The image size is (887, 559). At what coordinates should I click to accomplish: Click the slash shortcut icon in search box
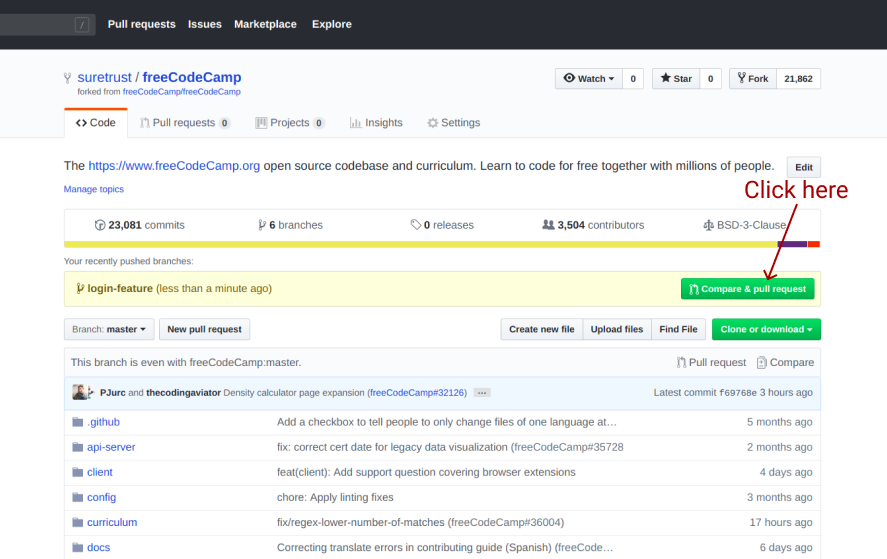click(x=82, y=24)
